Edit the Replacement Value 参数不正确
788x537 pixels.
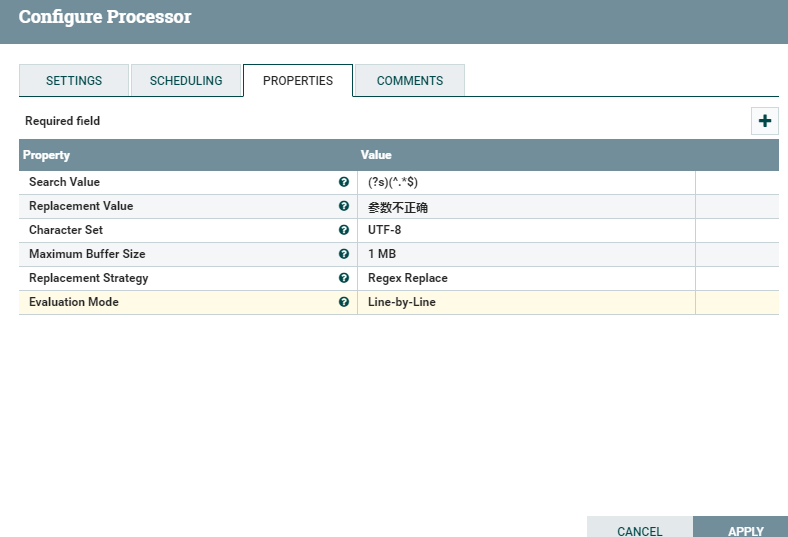coord(526,206)
